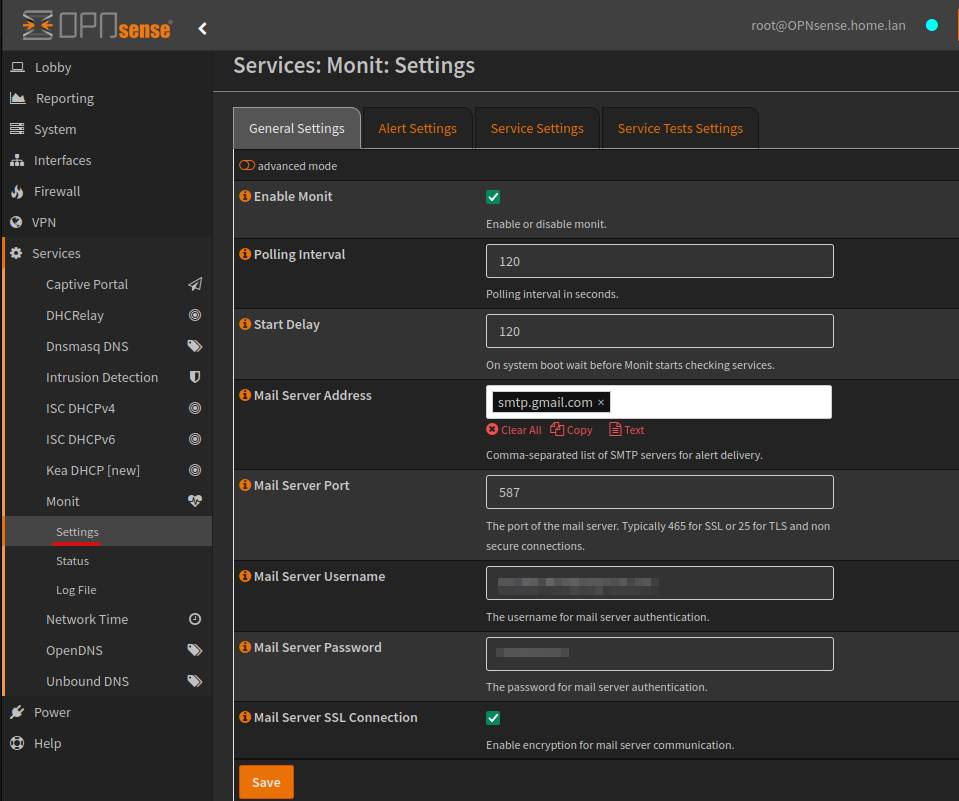Click the Reporting chart icon
Screen dimensions: 959x801
tap(18, 98)
